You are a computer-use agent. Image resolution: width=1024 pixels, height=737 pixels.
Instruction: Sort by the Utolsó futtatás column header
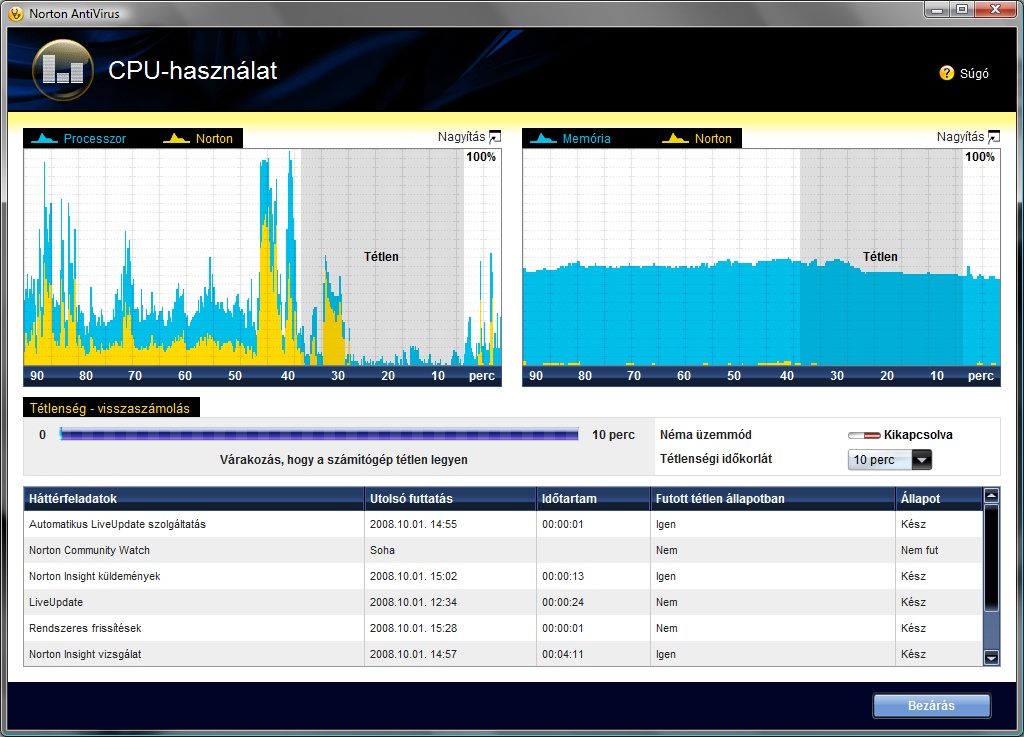(450, 498)
